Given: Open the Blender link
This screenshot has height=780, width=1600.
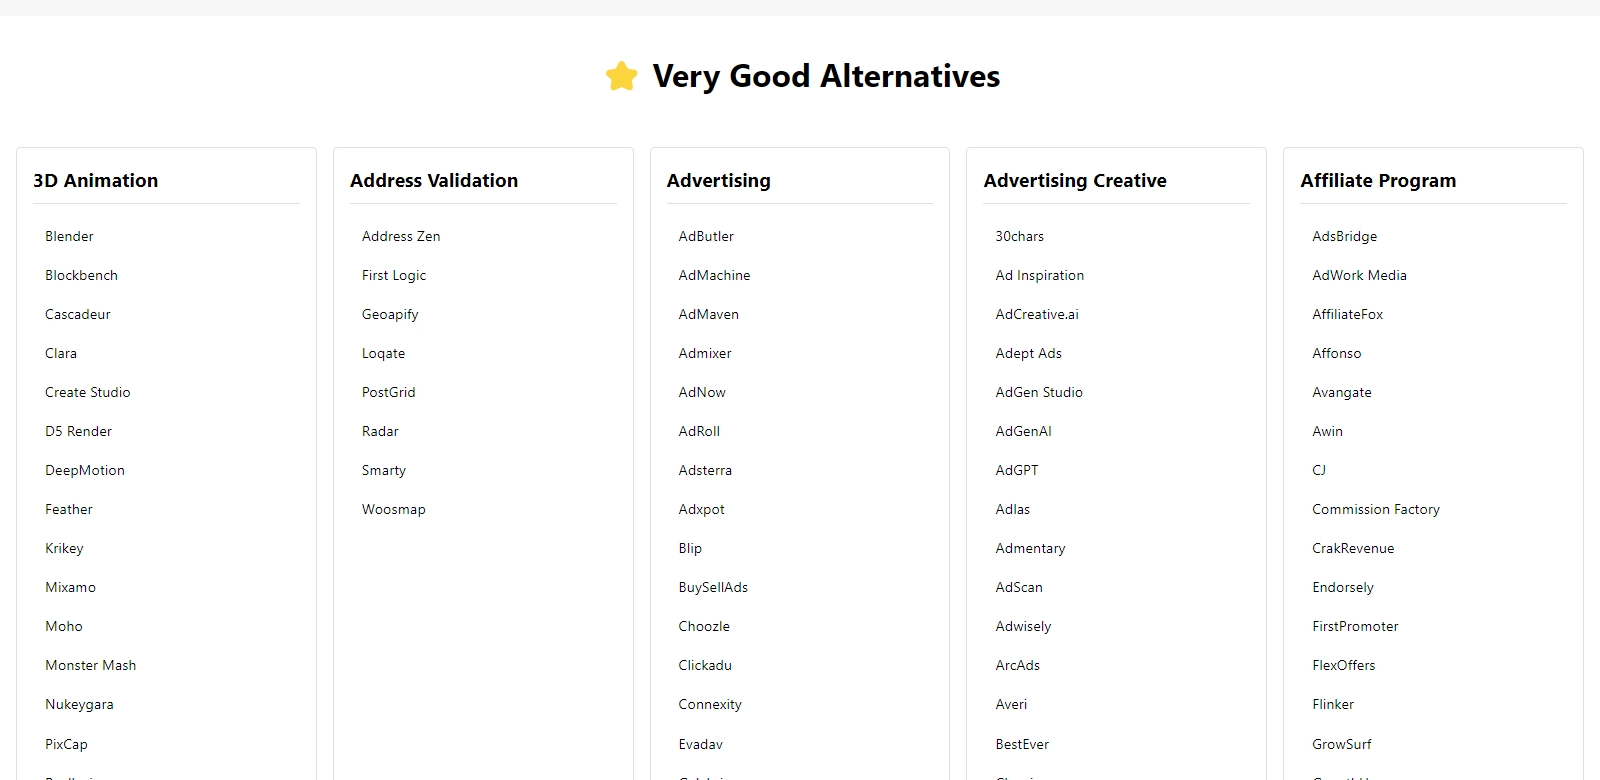Looking at the screenshot, I should (69, 236).
